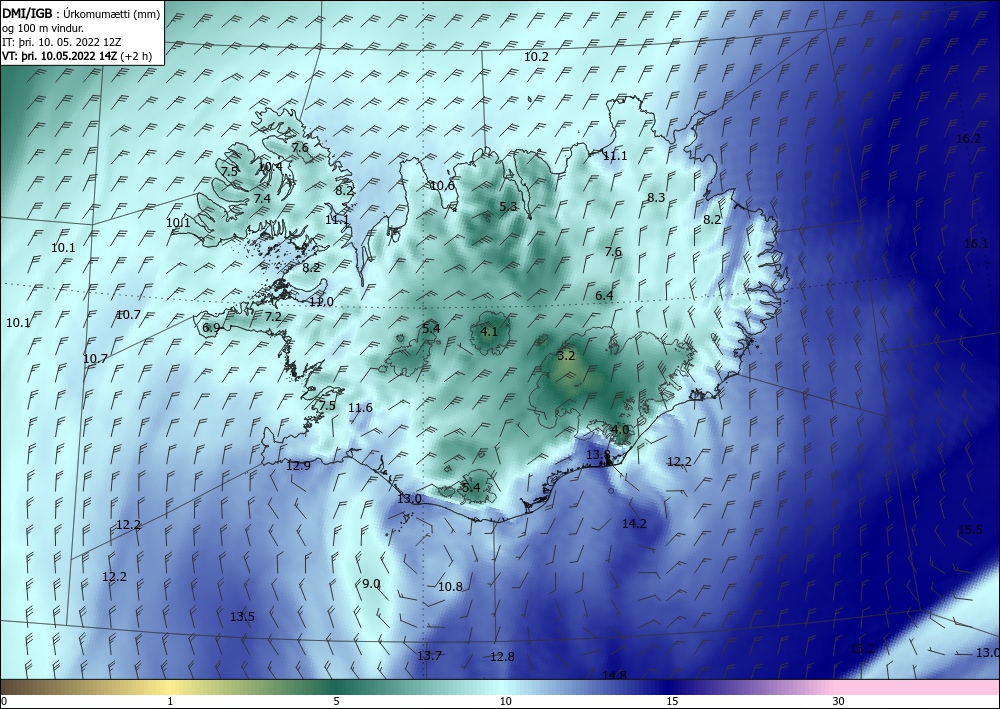The image size is (1000, 709).
Task: Click the 3.2 value on Vatnajökull
Action: click(566, 356)
